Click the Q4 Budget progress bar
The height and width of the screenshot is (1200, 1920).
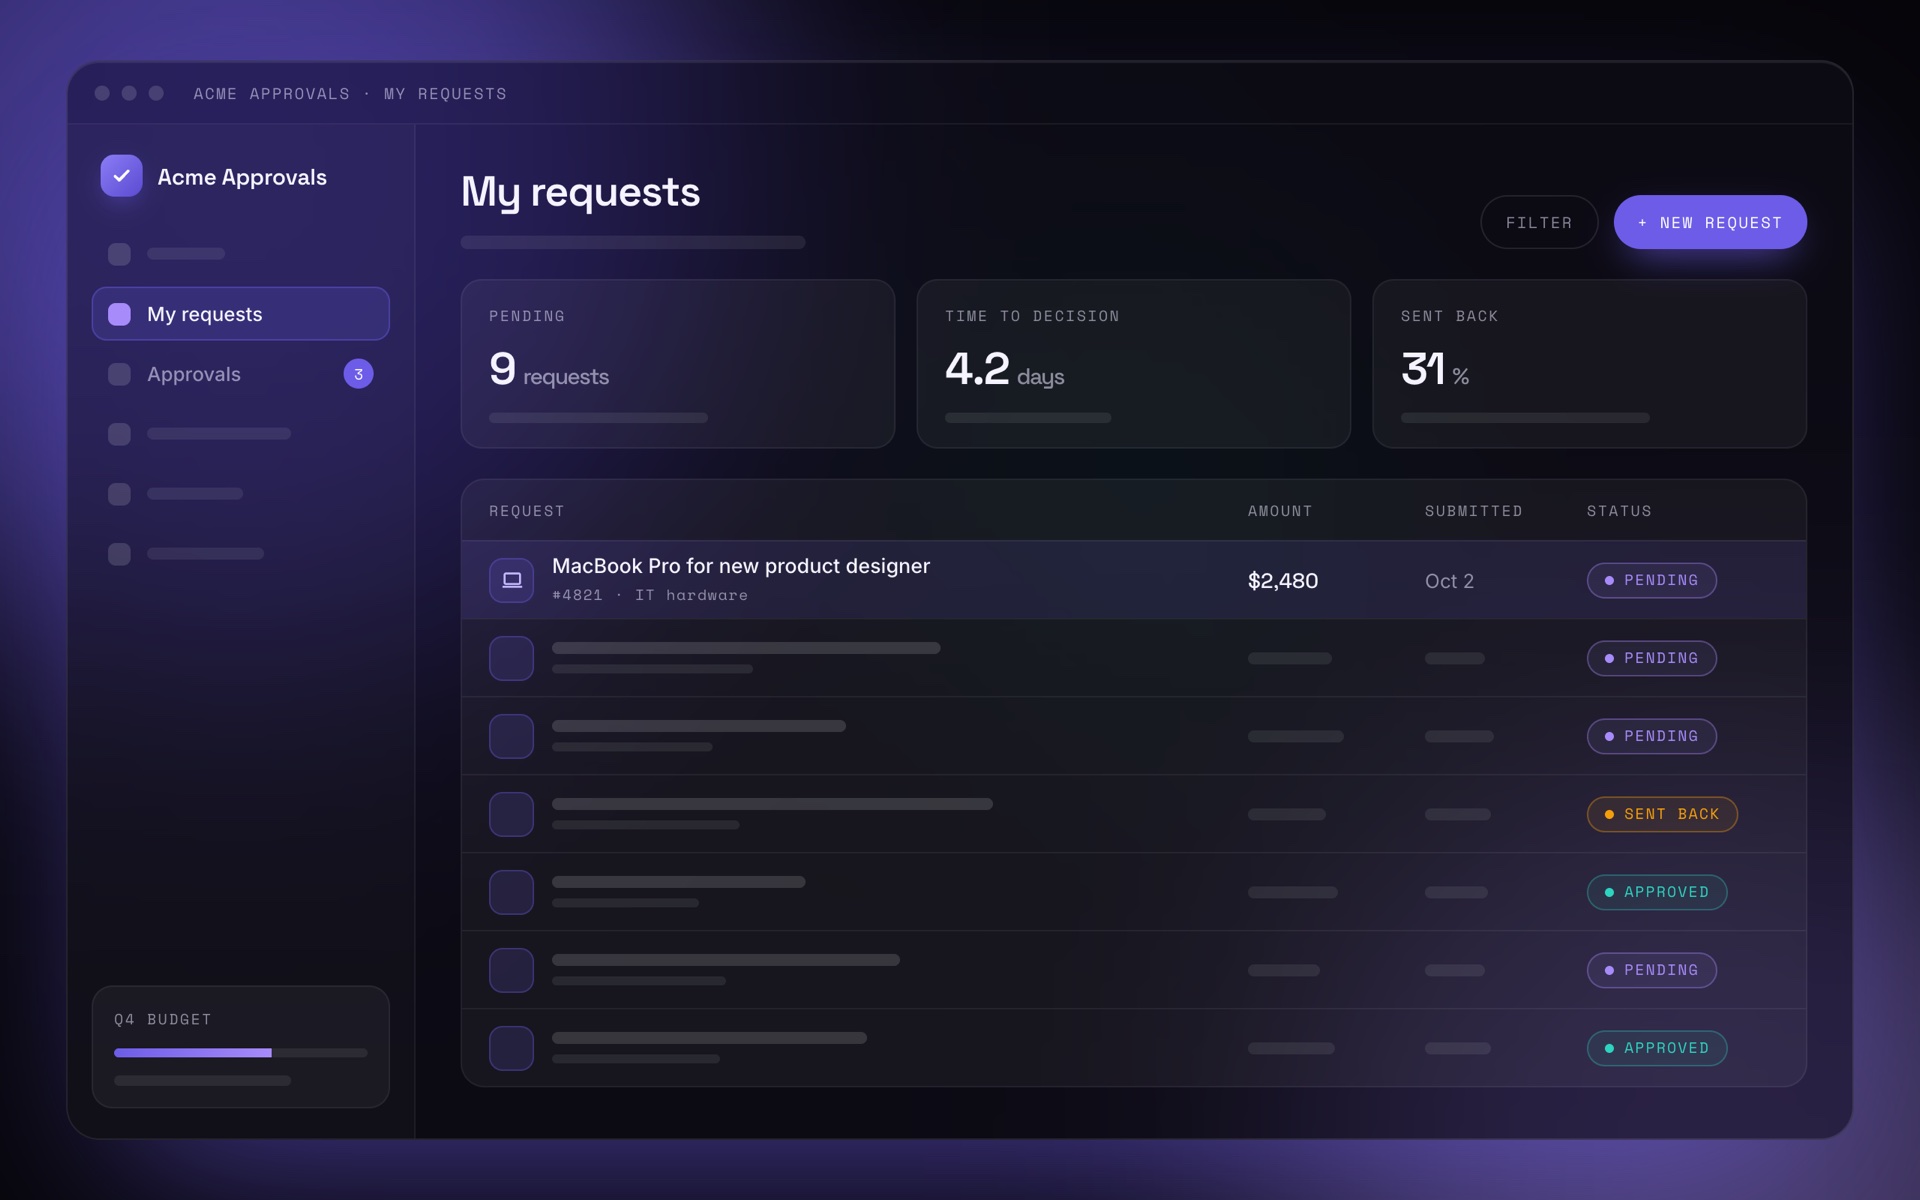(240, 1053)
